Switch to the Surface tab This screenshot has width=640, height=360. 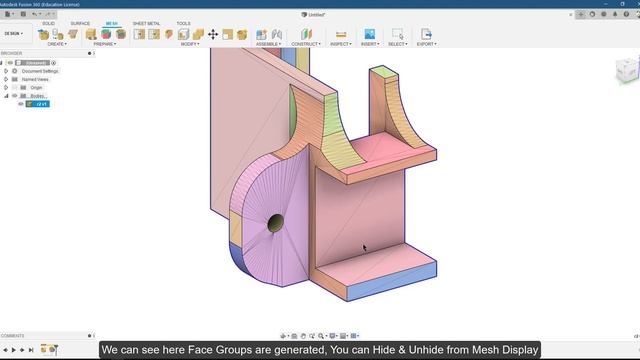[x=80, y=24]
